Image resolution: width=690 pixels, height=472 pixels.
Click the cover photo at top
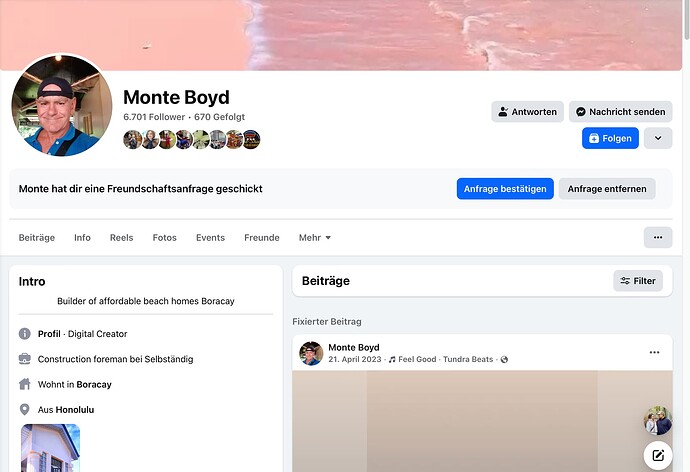[341, 35]
